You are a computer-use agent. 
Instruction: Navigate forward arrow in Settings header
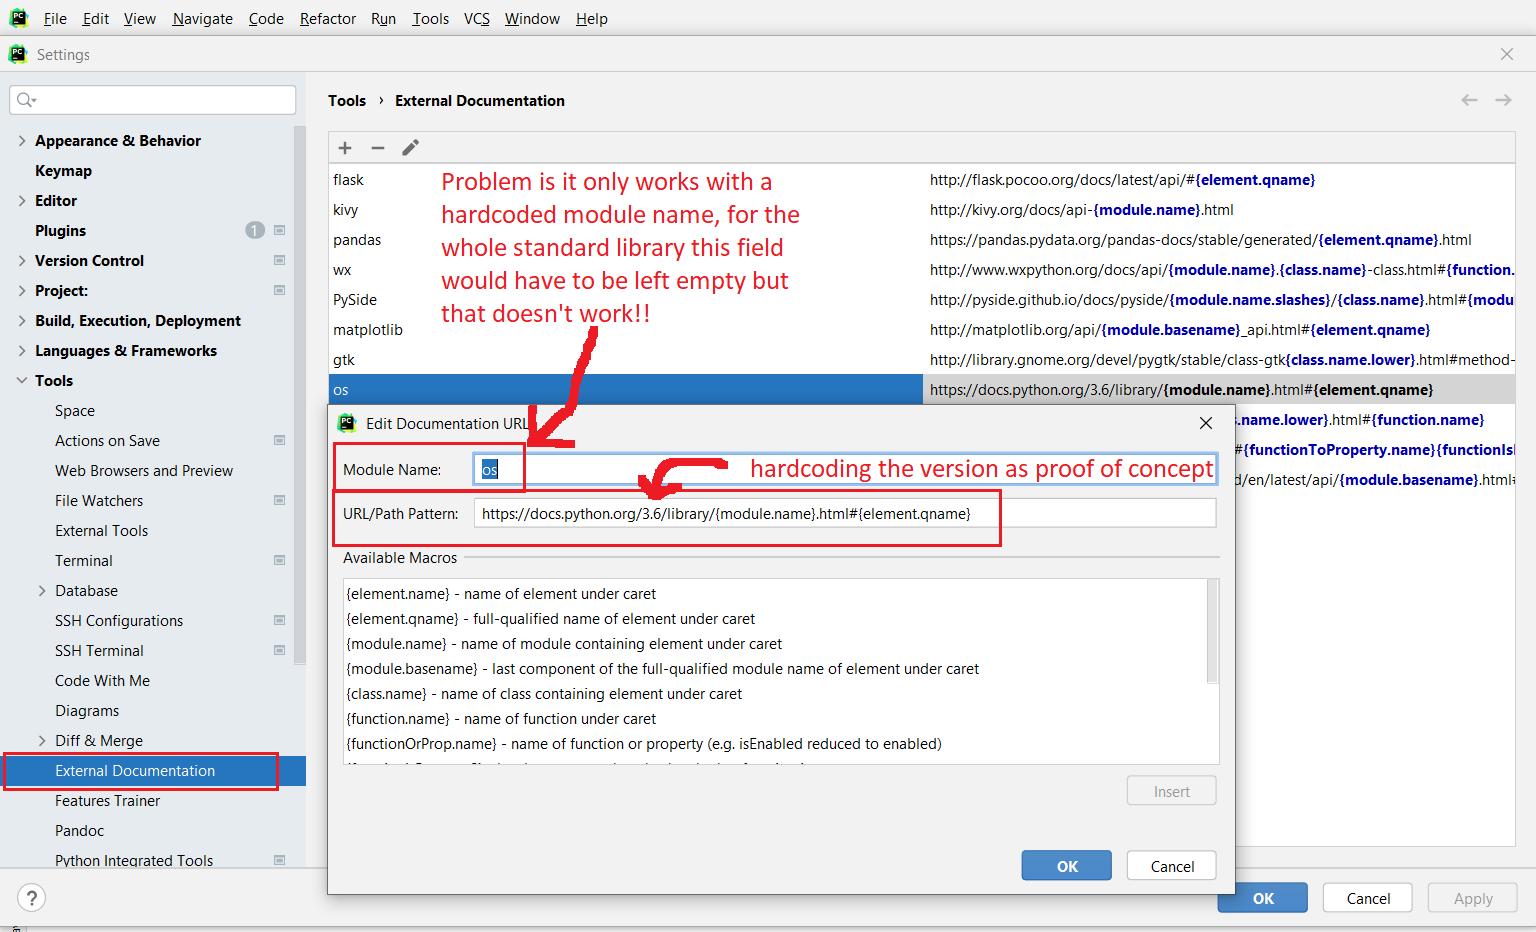click(1503, 100)
